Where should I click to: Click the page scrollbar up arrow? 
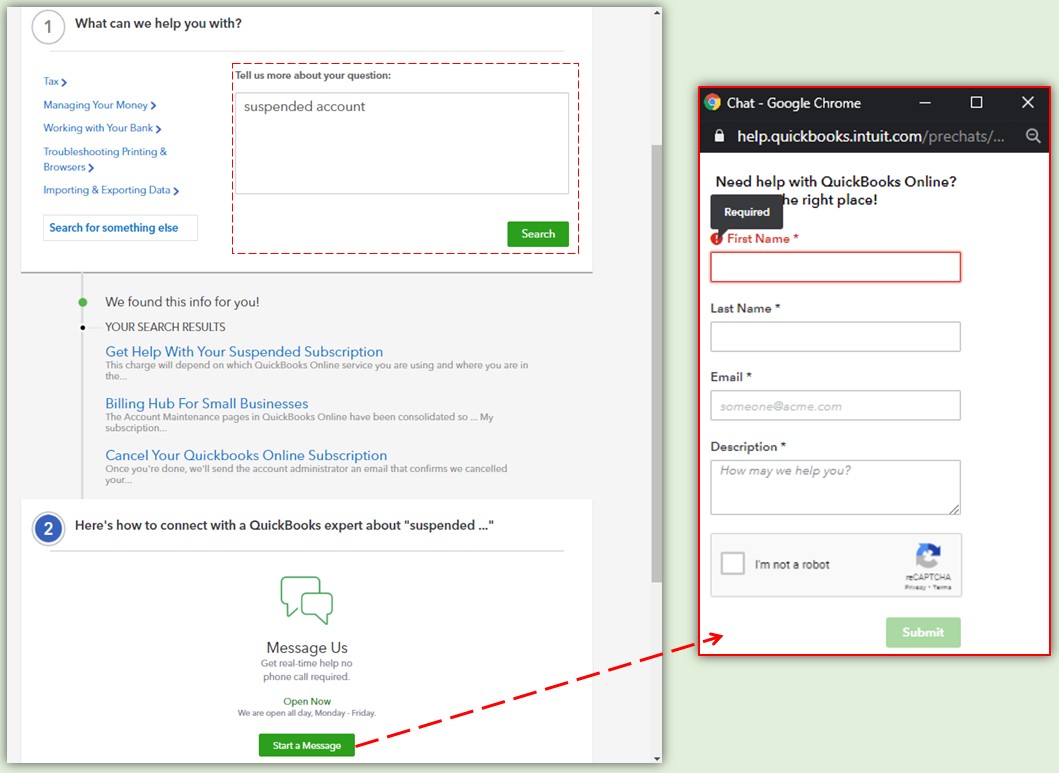[656, 13]
